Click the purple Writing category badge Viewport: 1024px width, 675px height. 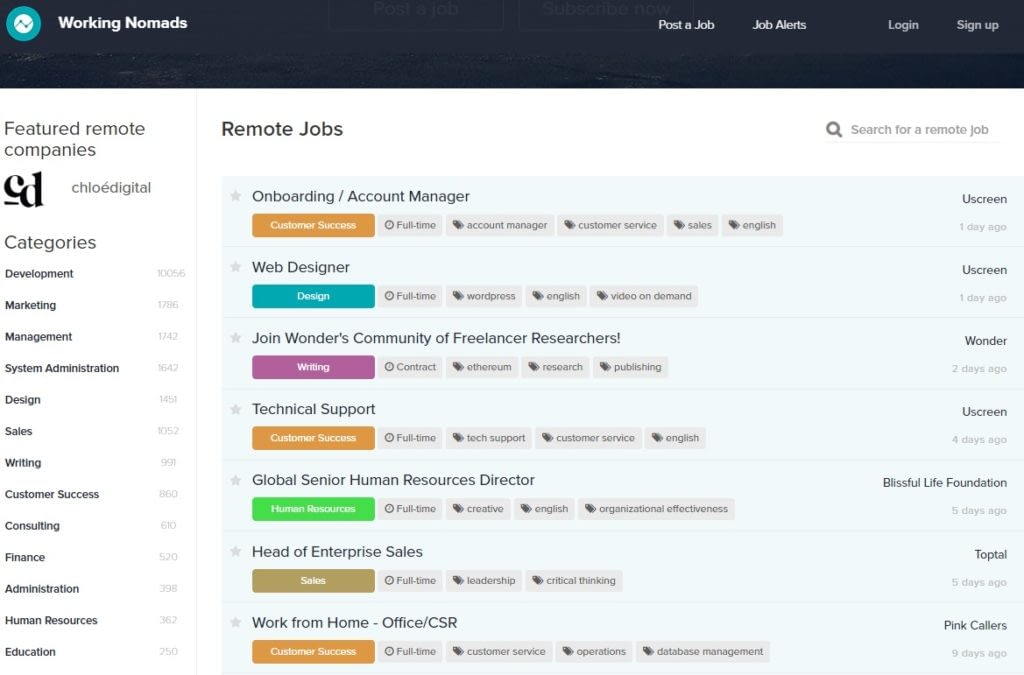pos(313,367)
